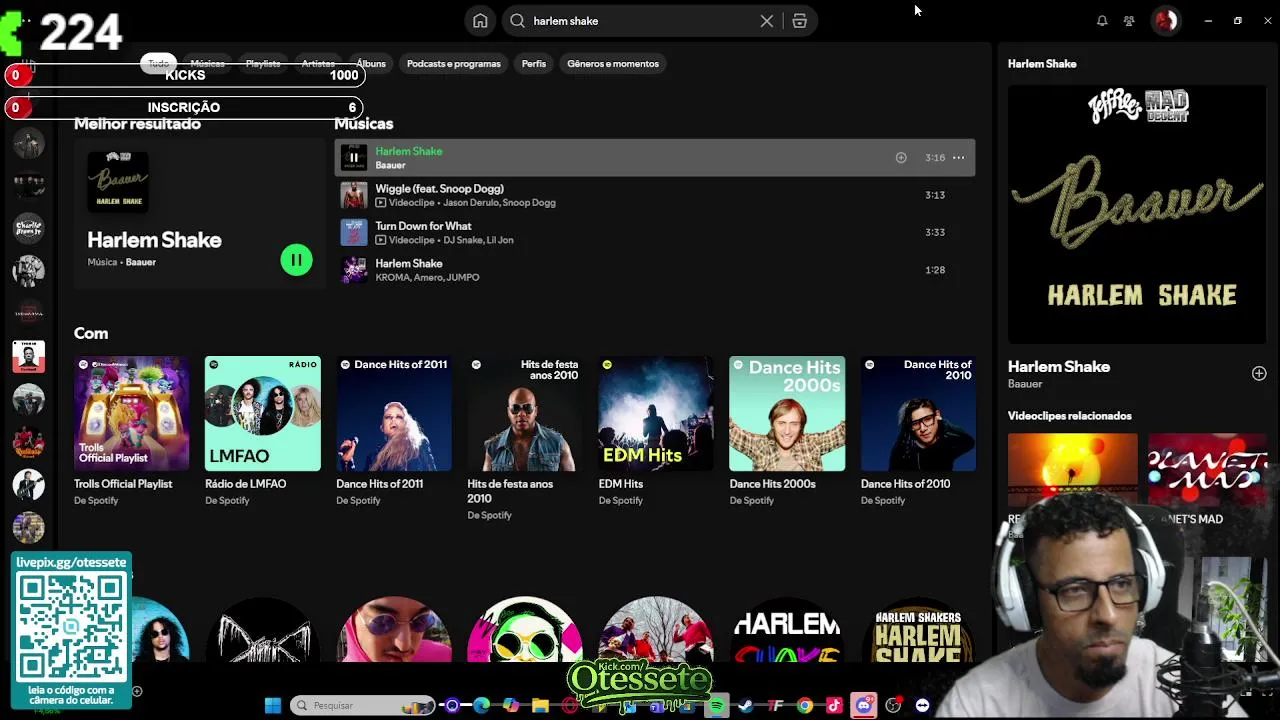This screenshot has width=1280, height=720.
Task: Open more options for Harlem Shake row
Action: coord(958,157)
